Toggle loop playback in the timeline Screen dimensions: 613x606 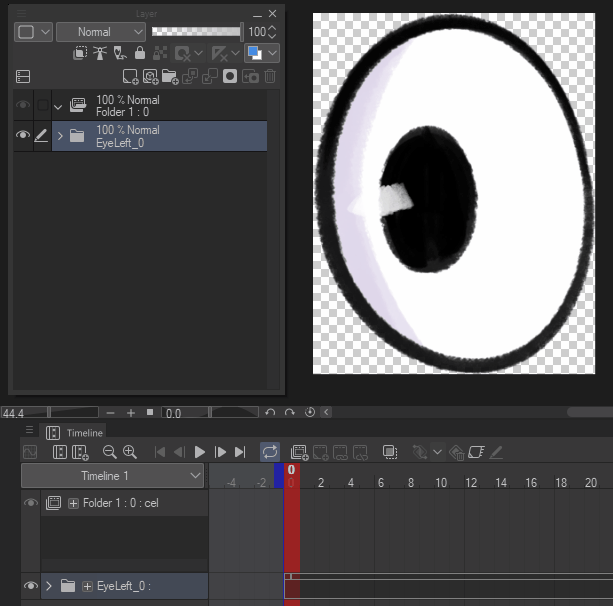[270, 452]
